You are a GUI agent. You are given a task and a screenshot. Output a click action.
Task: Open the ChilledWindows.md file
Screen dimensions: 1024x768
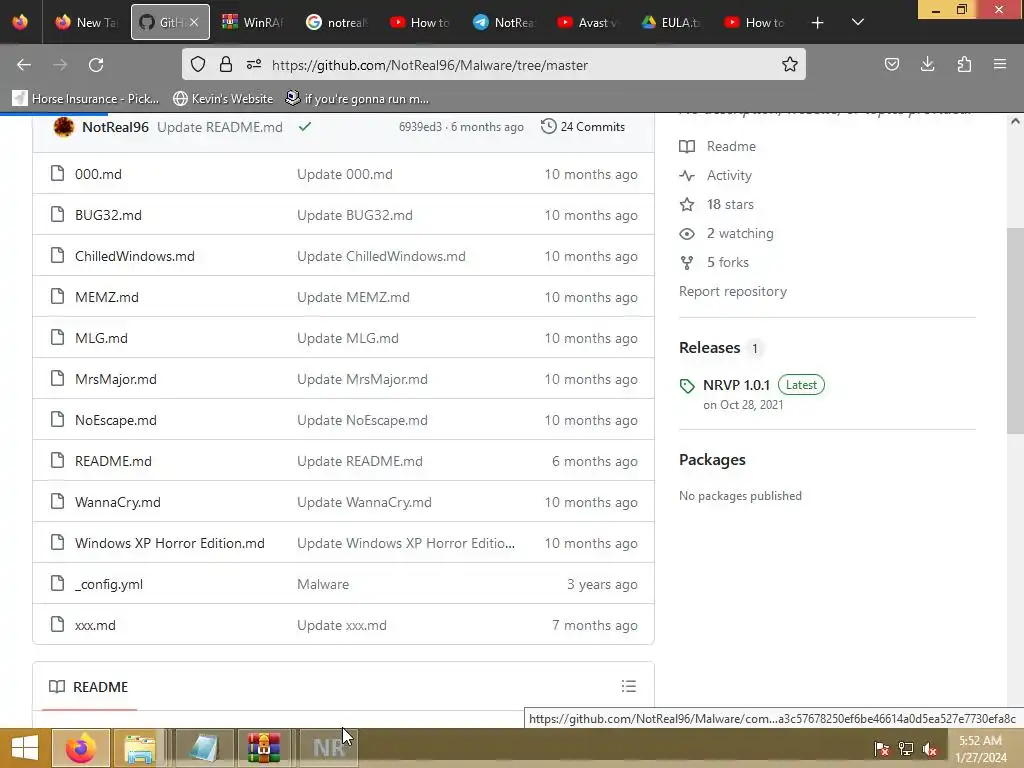(x=135, y=256)
